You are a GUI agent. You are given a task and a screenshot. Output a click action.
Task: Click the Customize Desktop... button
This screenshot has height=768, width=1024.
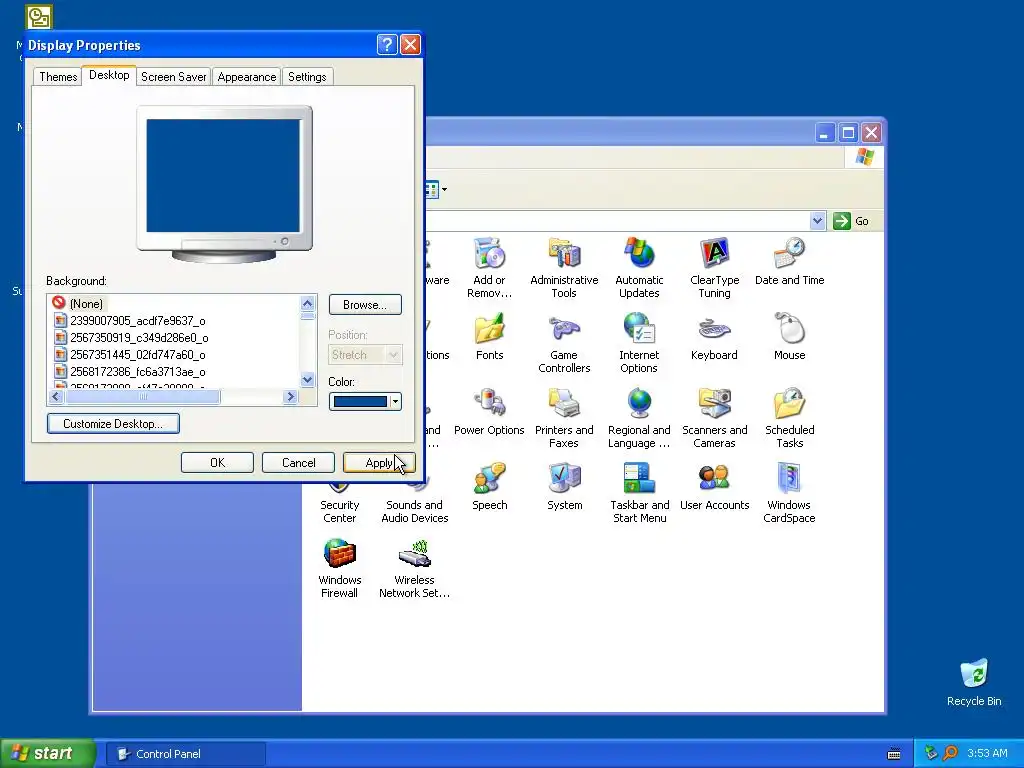point(113,424)
